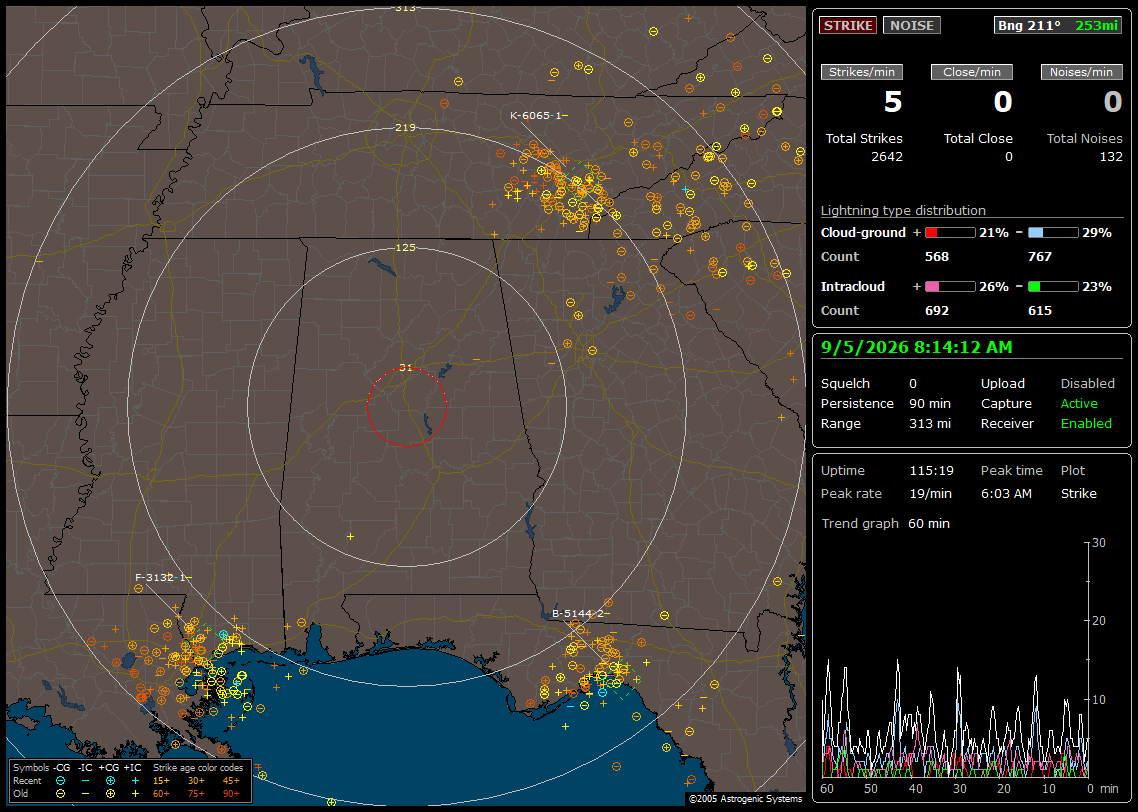Click the red center range circle
This screenshot has height=812, width=1138.
pyautogui.click(x=406, y=407)
